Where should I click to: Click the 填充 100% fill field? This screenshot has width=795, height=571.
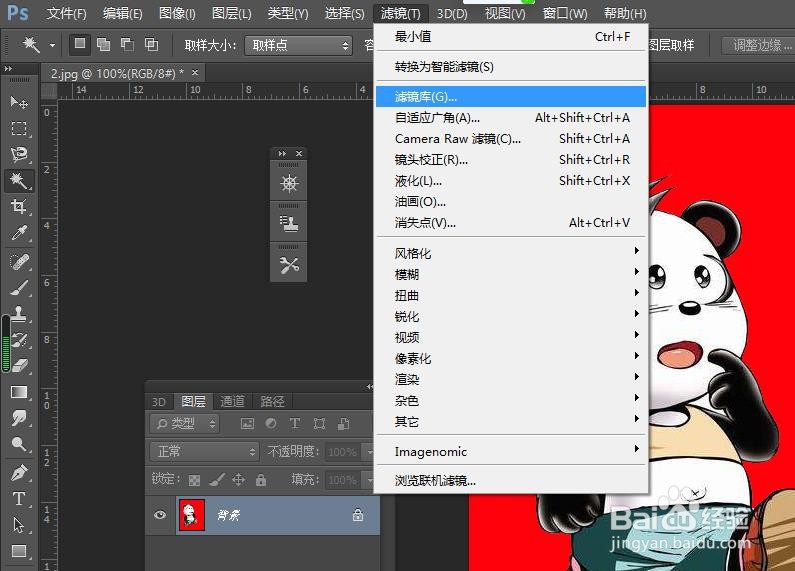(343, 480)
